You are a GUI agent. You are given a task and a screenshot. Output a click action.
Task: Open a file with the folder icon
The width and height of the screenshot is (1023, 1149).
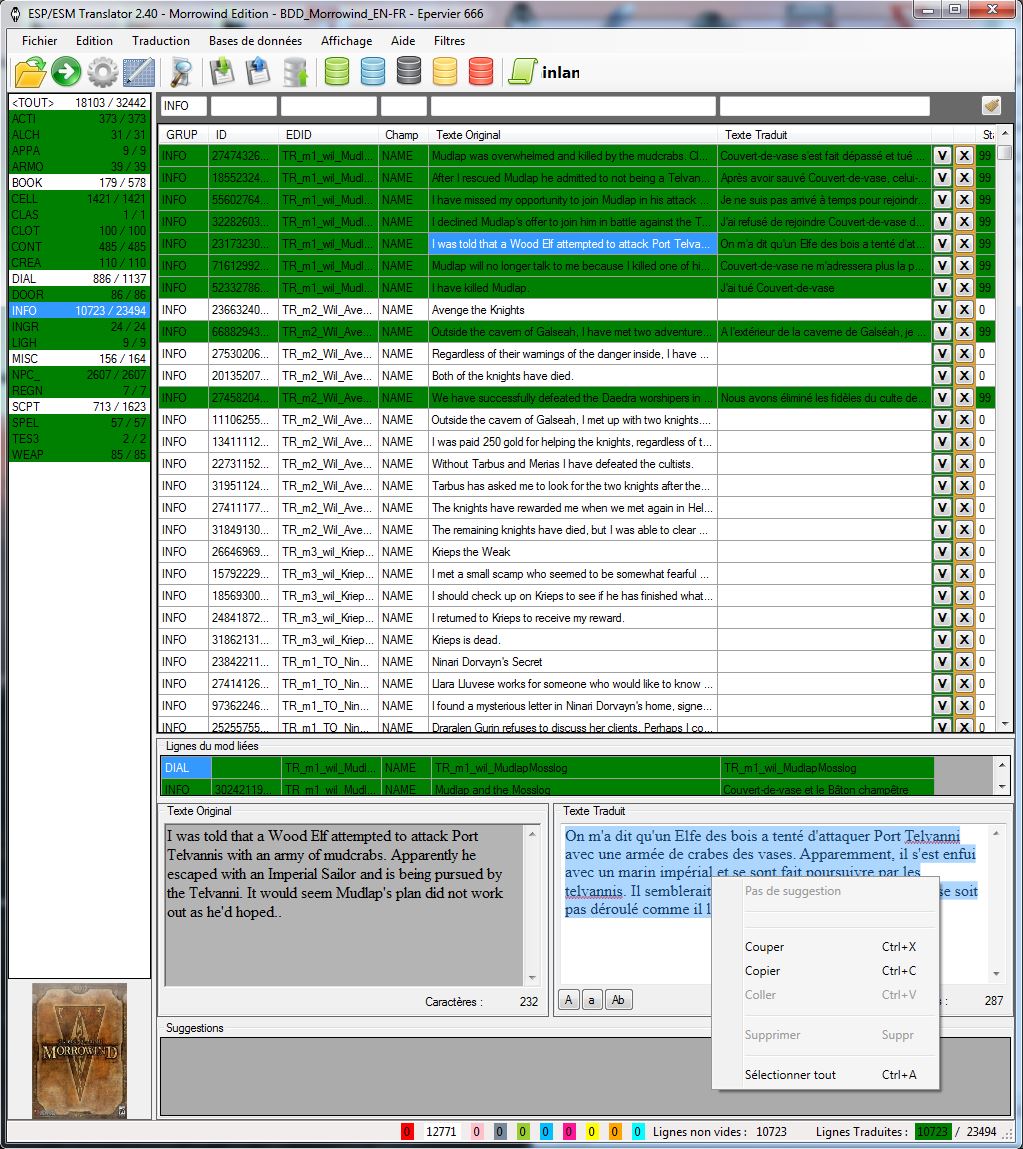tap(30, 73)
